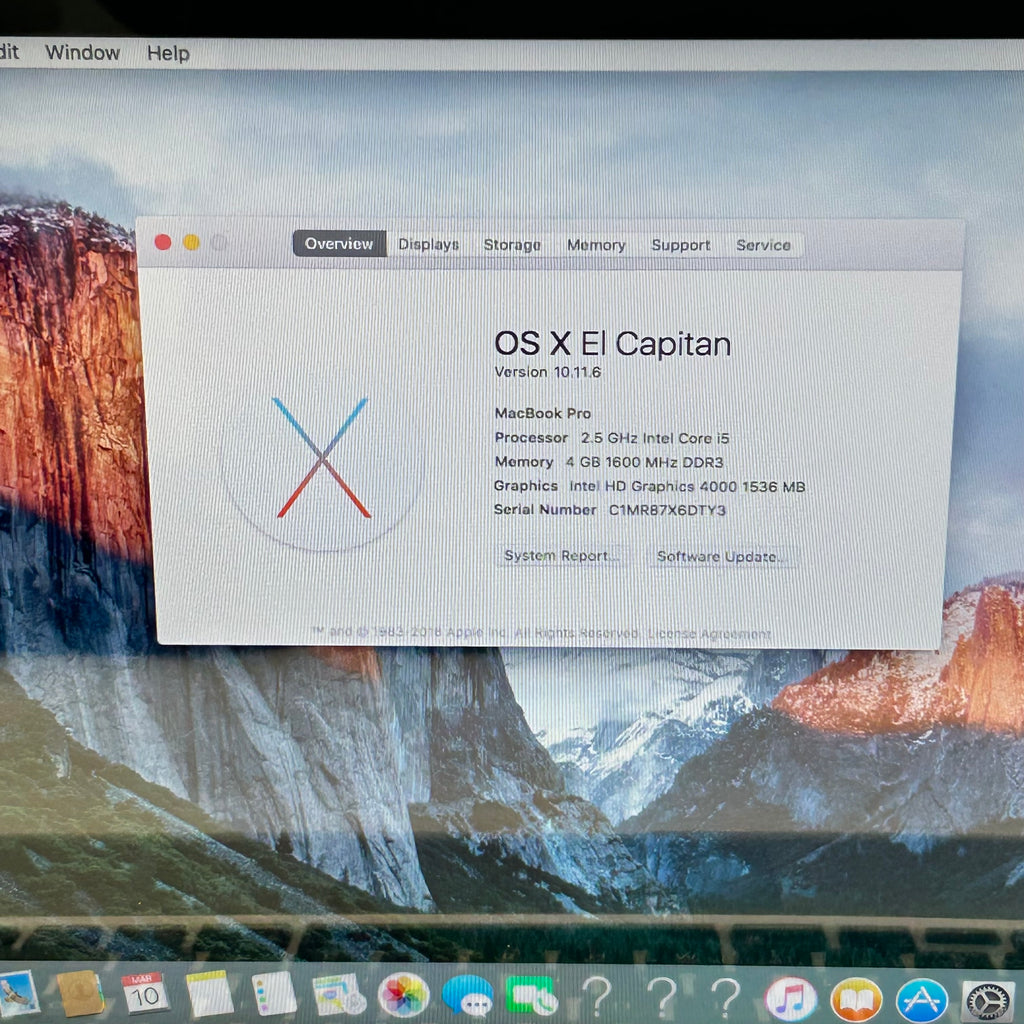Switch to the Displays tab
Viewport: 1024px width, 1024px height.
tap(428, 244)
